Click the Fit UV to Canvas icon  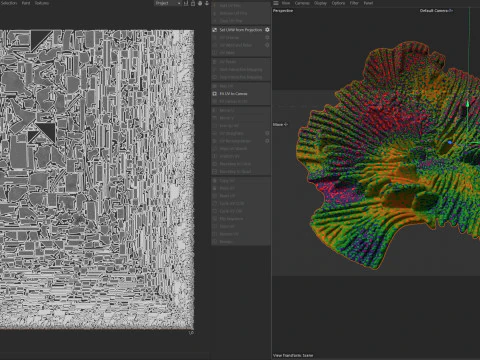[215, 94]
